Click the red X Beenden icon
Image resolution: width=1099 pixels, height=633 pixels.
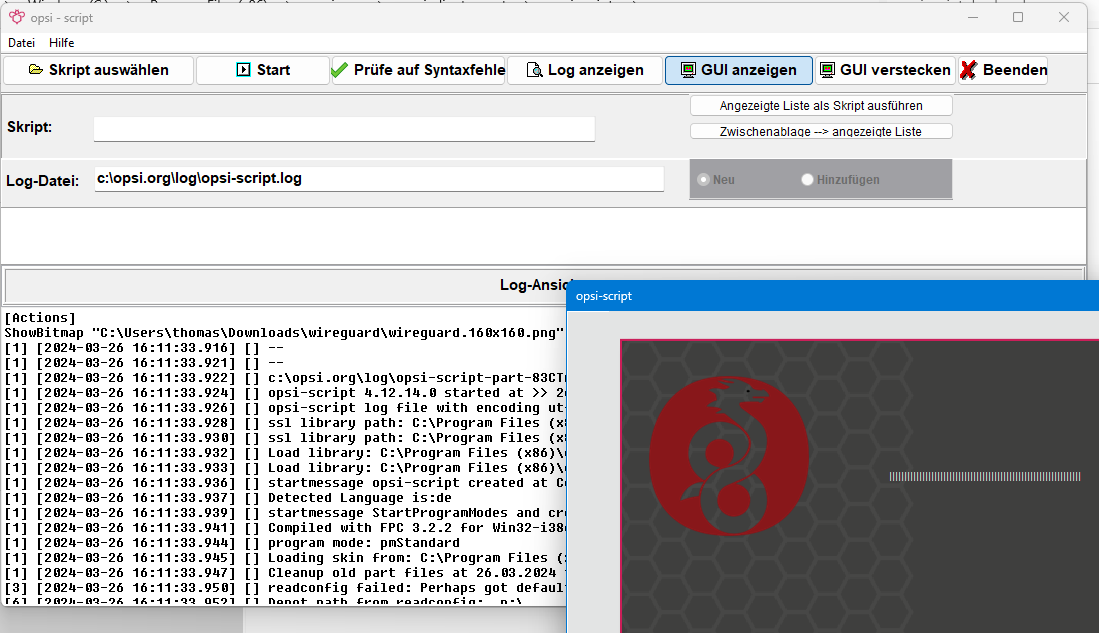coord(968,70)
